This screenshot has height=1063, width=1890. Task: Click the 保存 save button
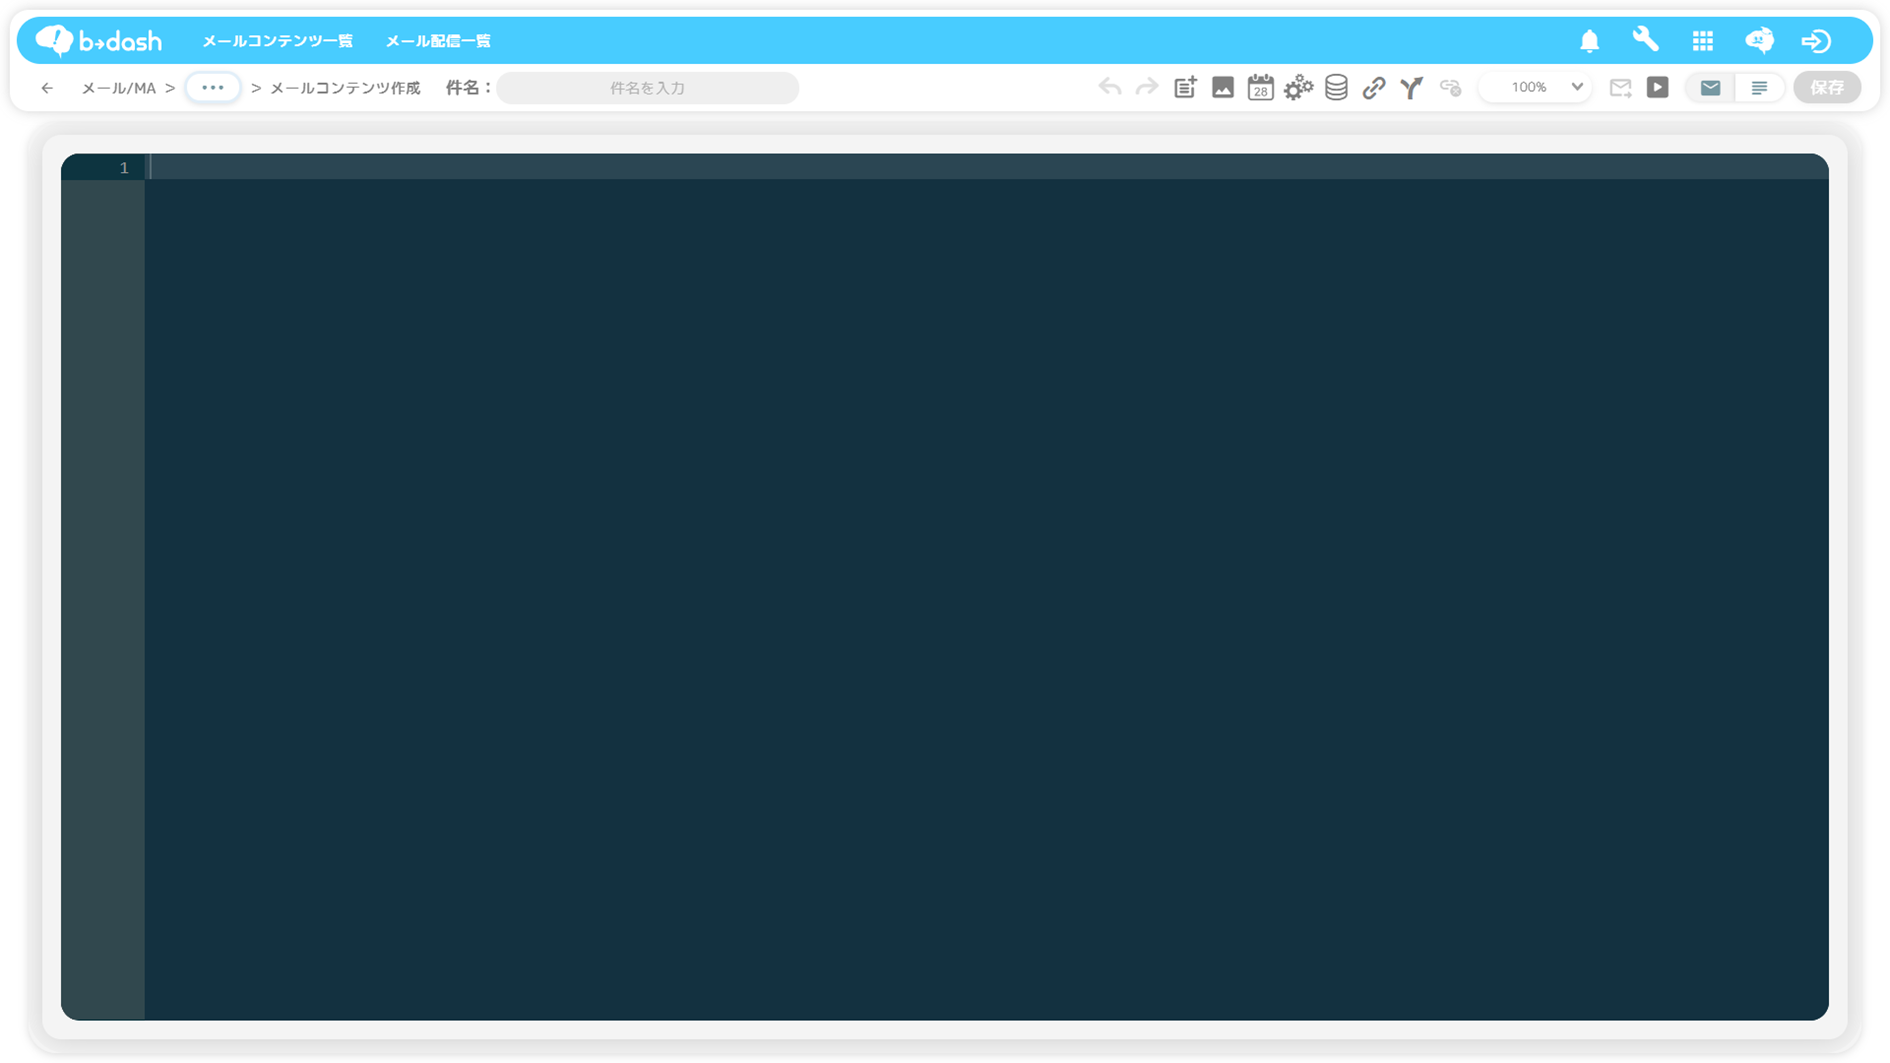[x=1827, y=88]
